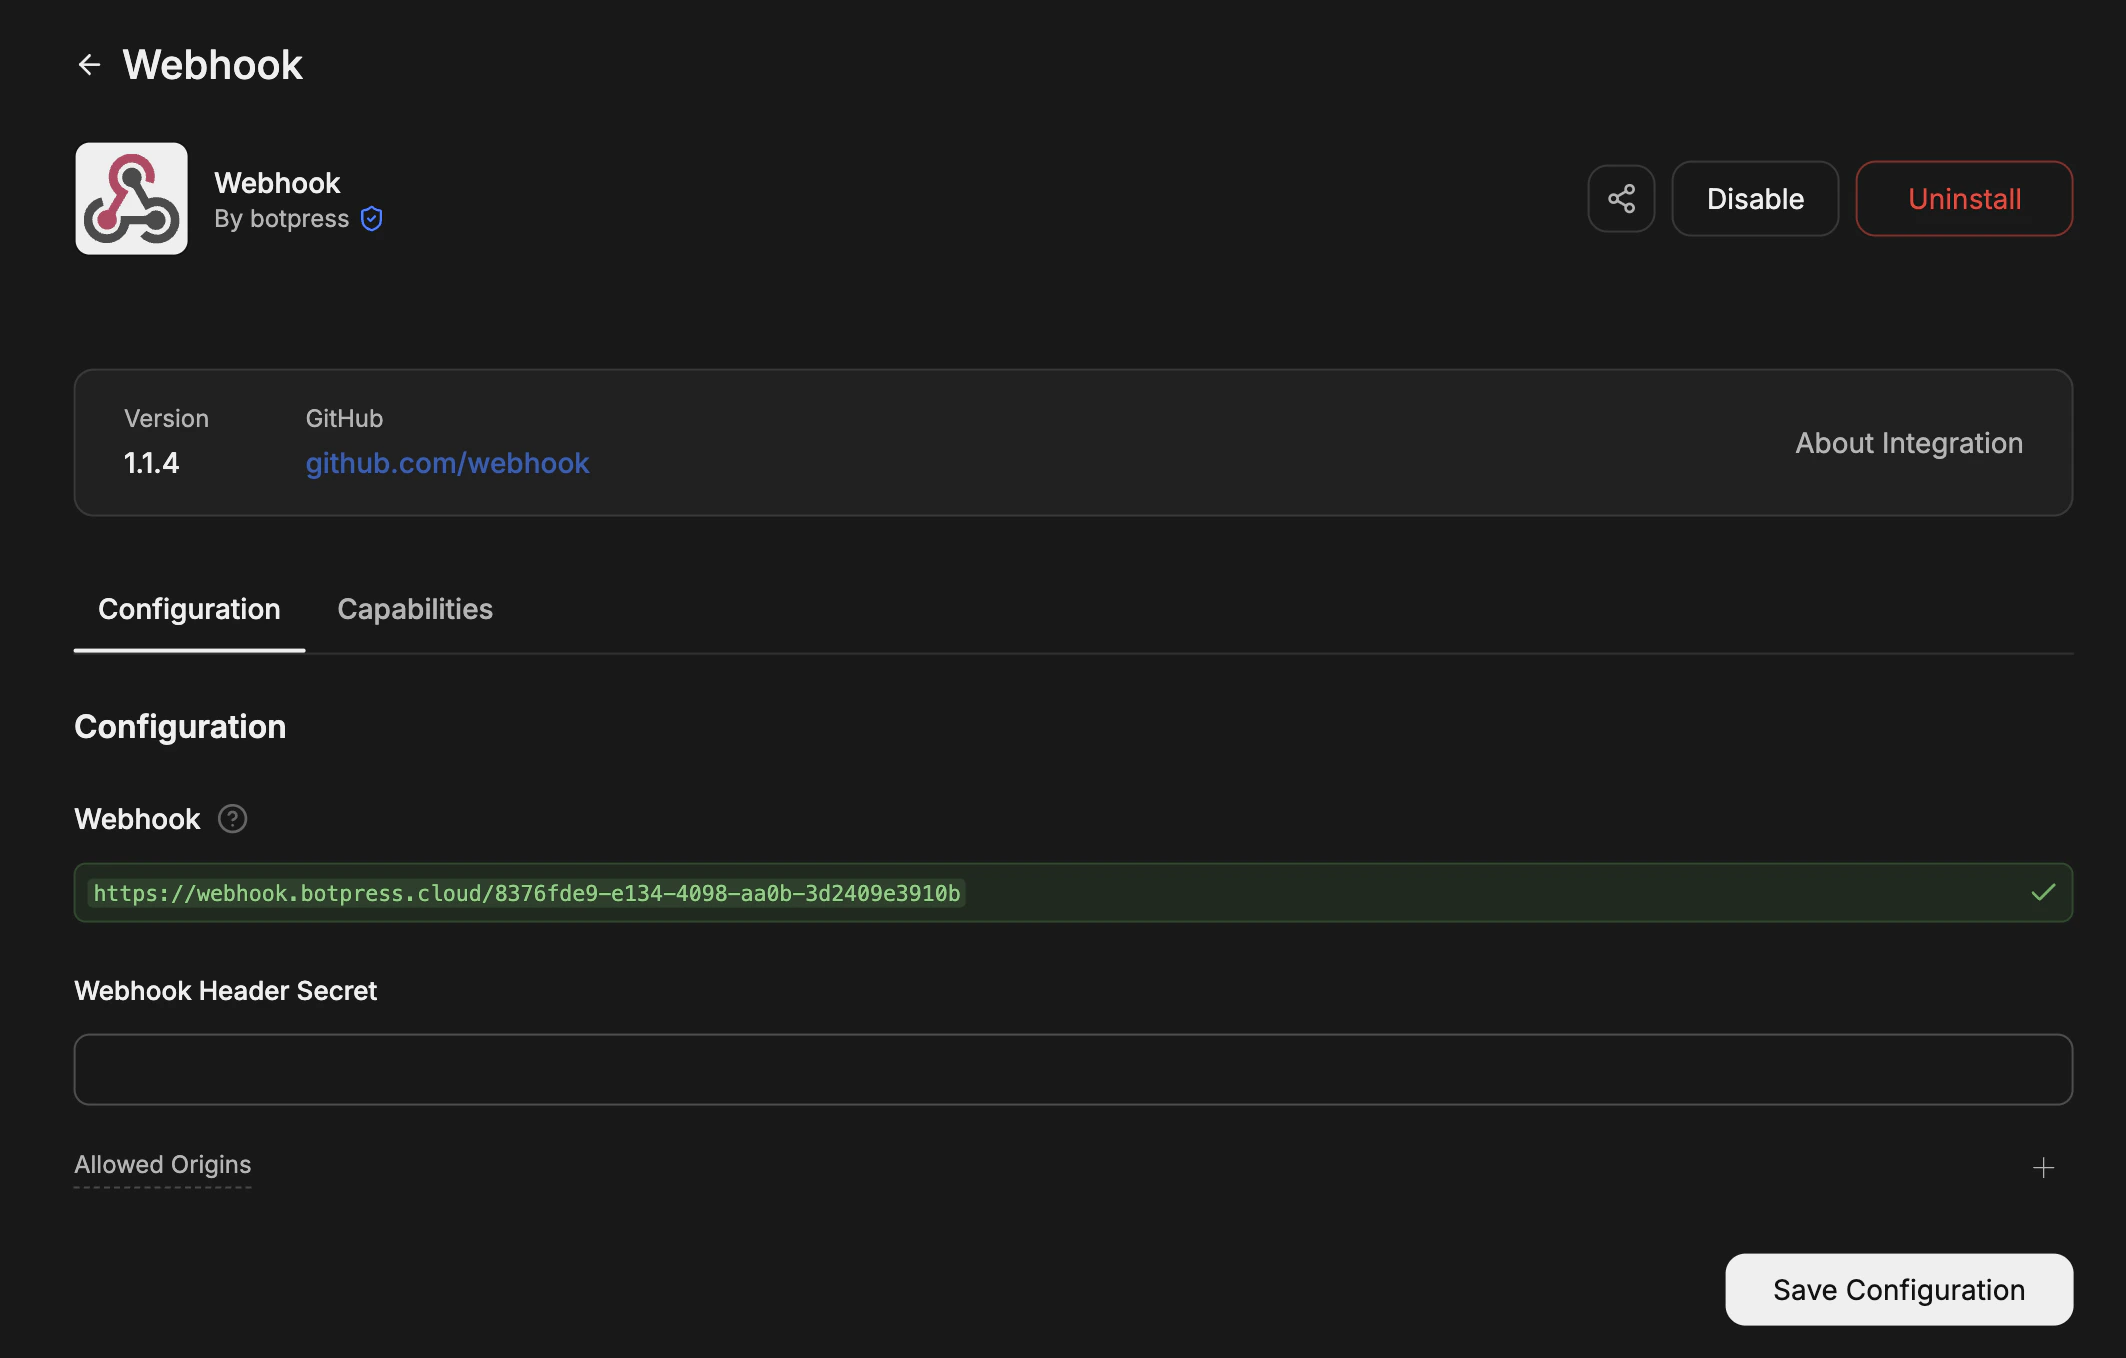Select the Configuration tab
Image resolution: width=2126 pixels, height=1358 pixels.
[x=188, y=609]
